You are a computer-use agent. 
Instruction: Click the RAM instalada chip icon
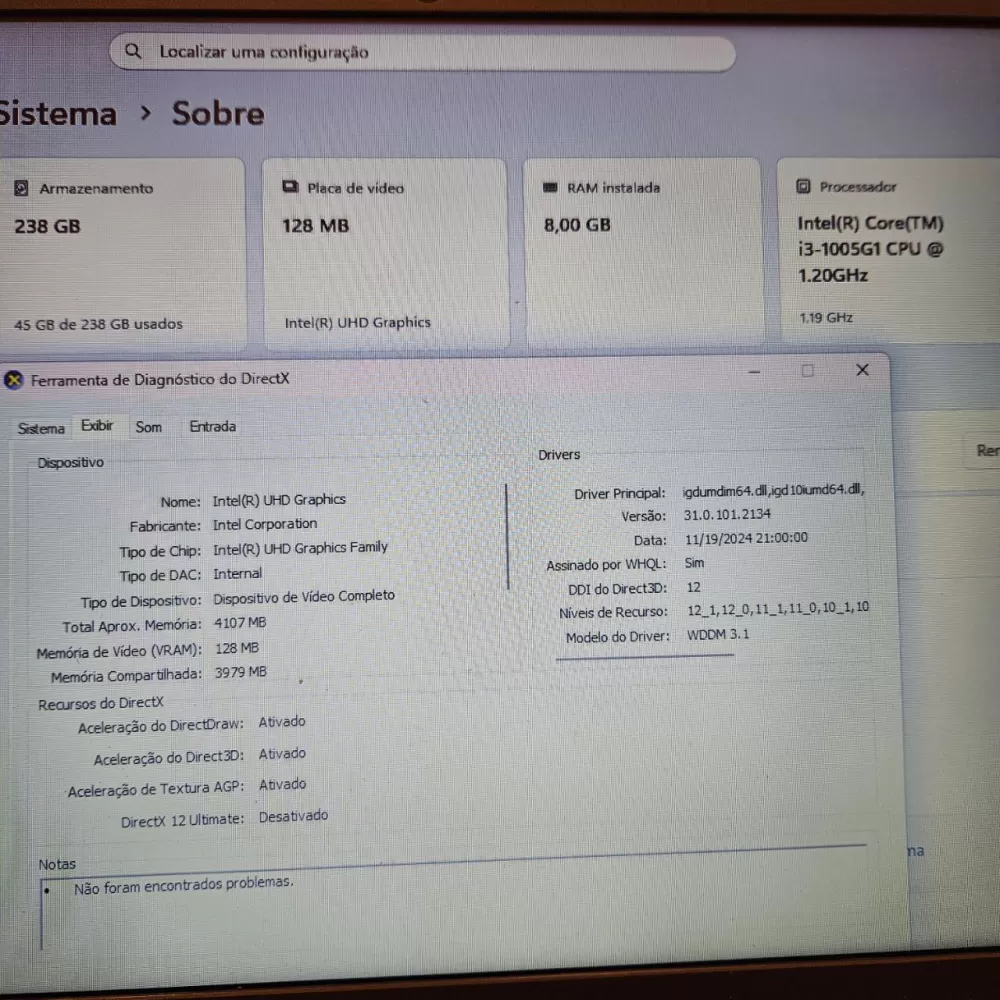coord(550,188)
